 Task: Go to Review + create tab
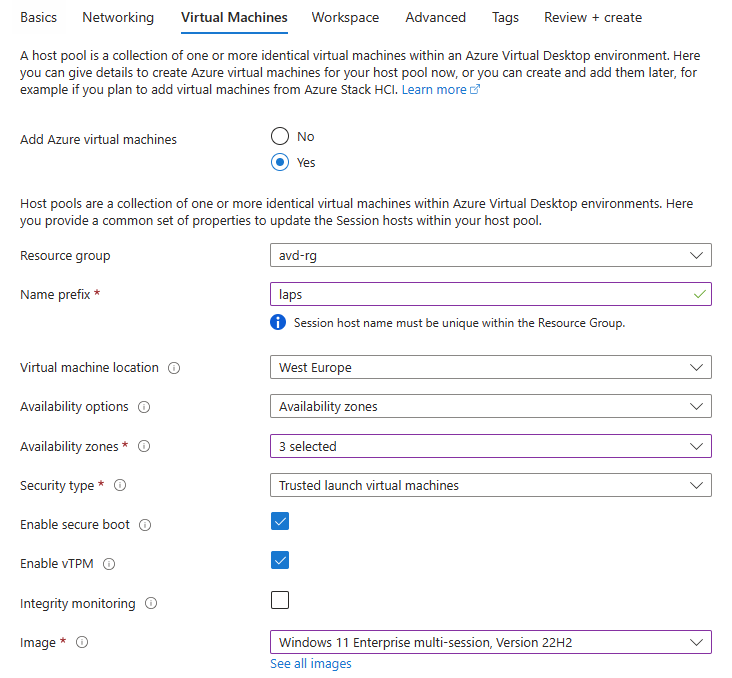pos(593,18)
